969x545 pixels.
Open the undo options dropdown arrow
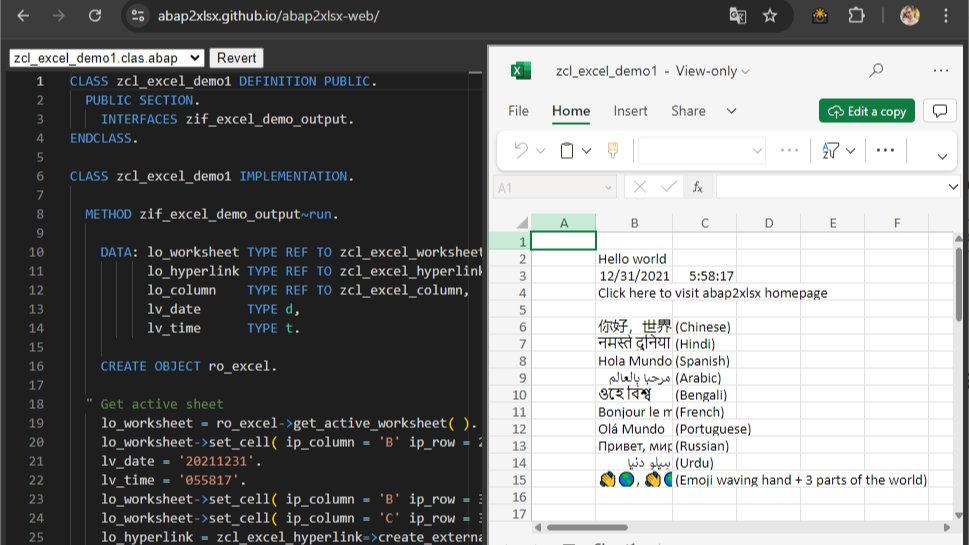pyautogui.click(x=540, y=151)
